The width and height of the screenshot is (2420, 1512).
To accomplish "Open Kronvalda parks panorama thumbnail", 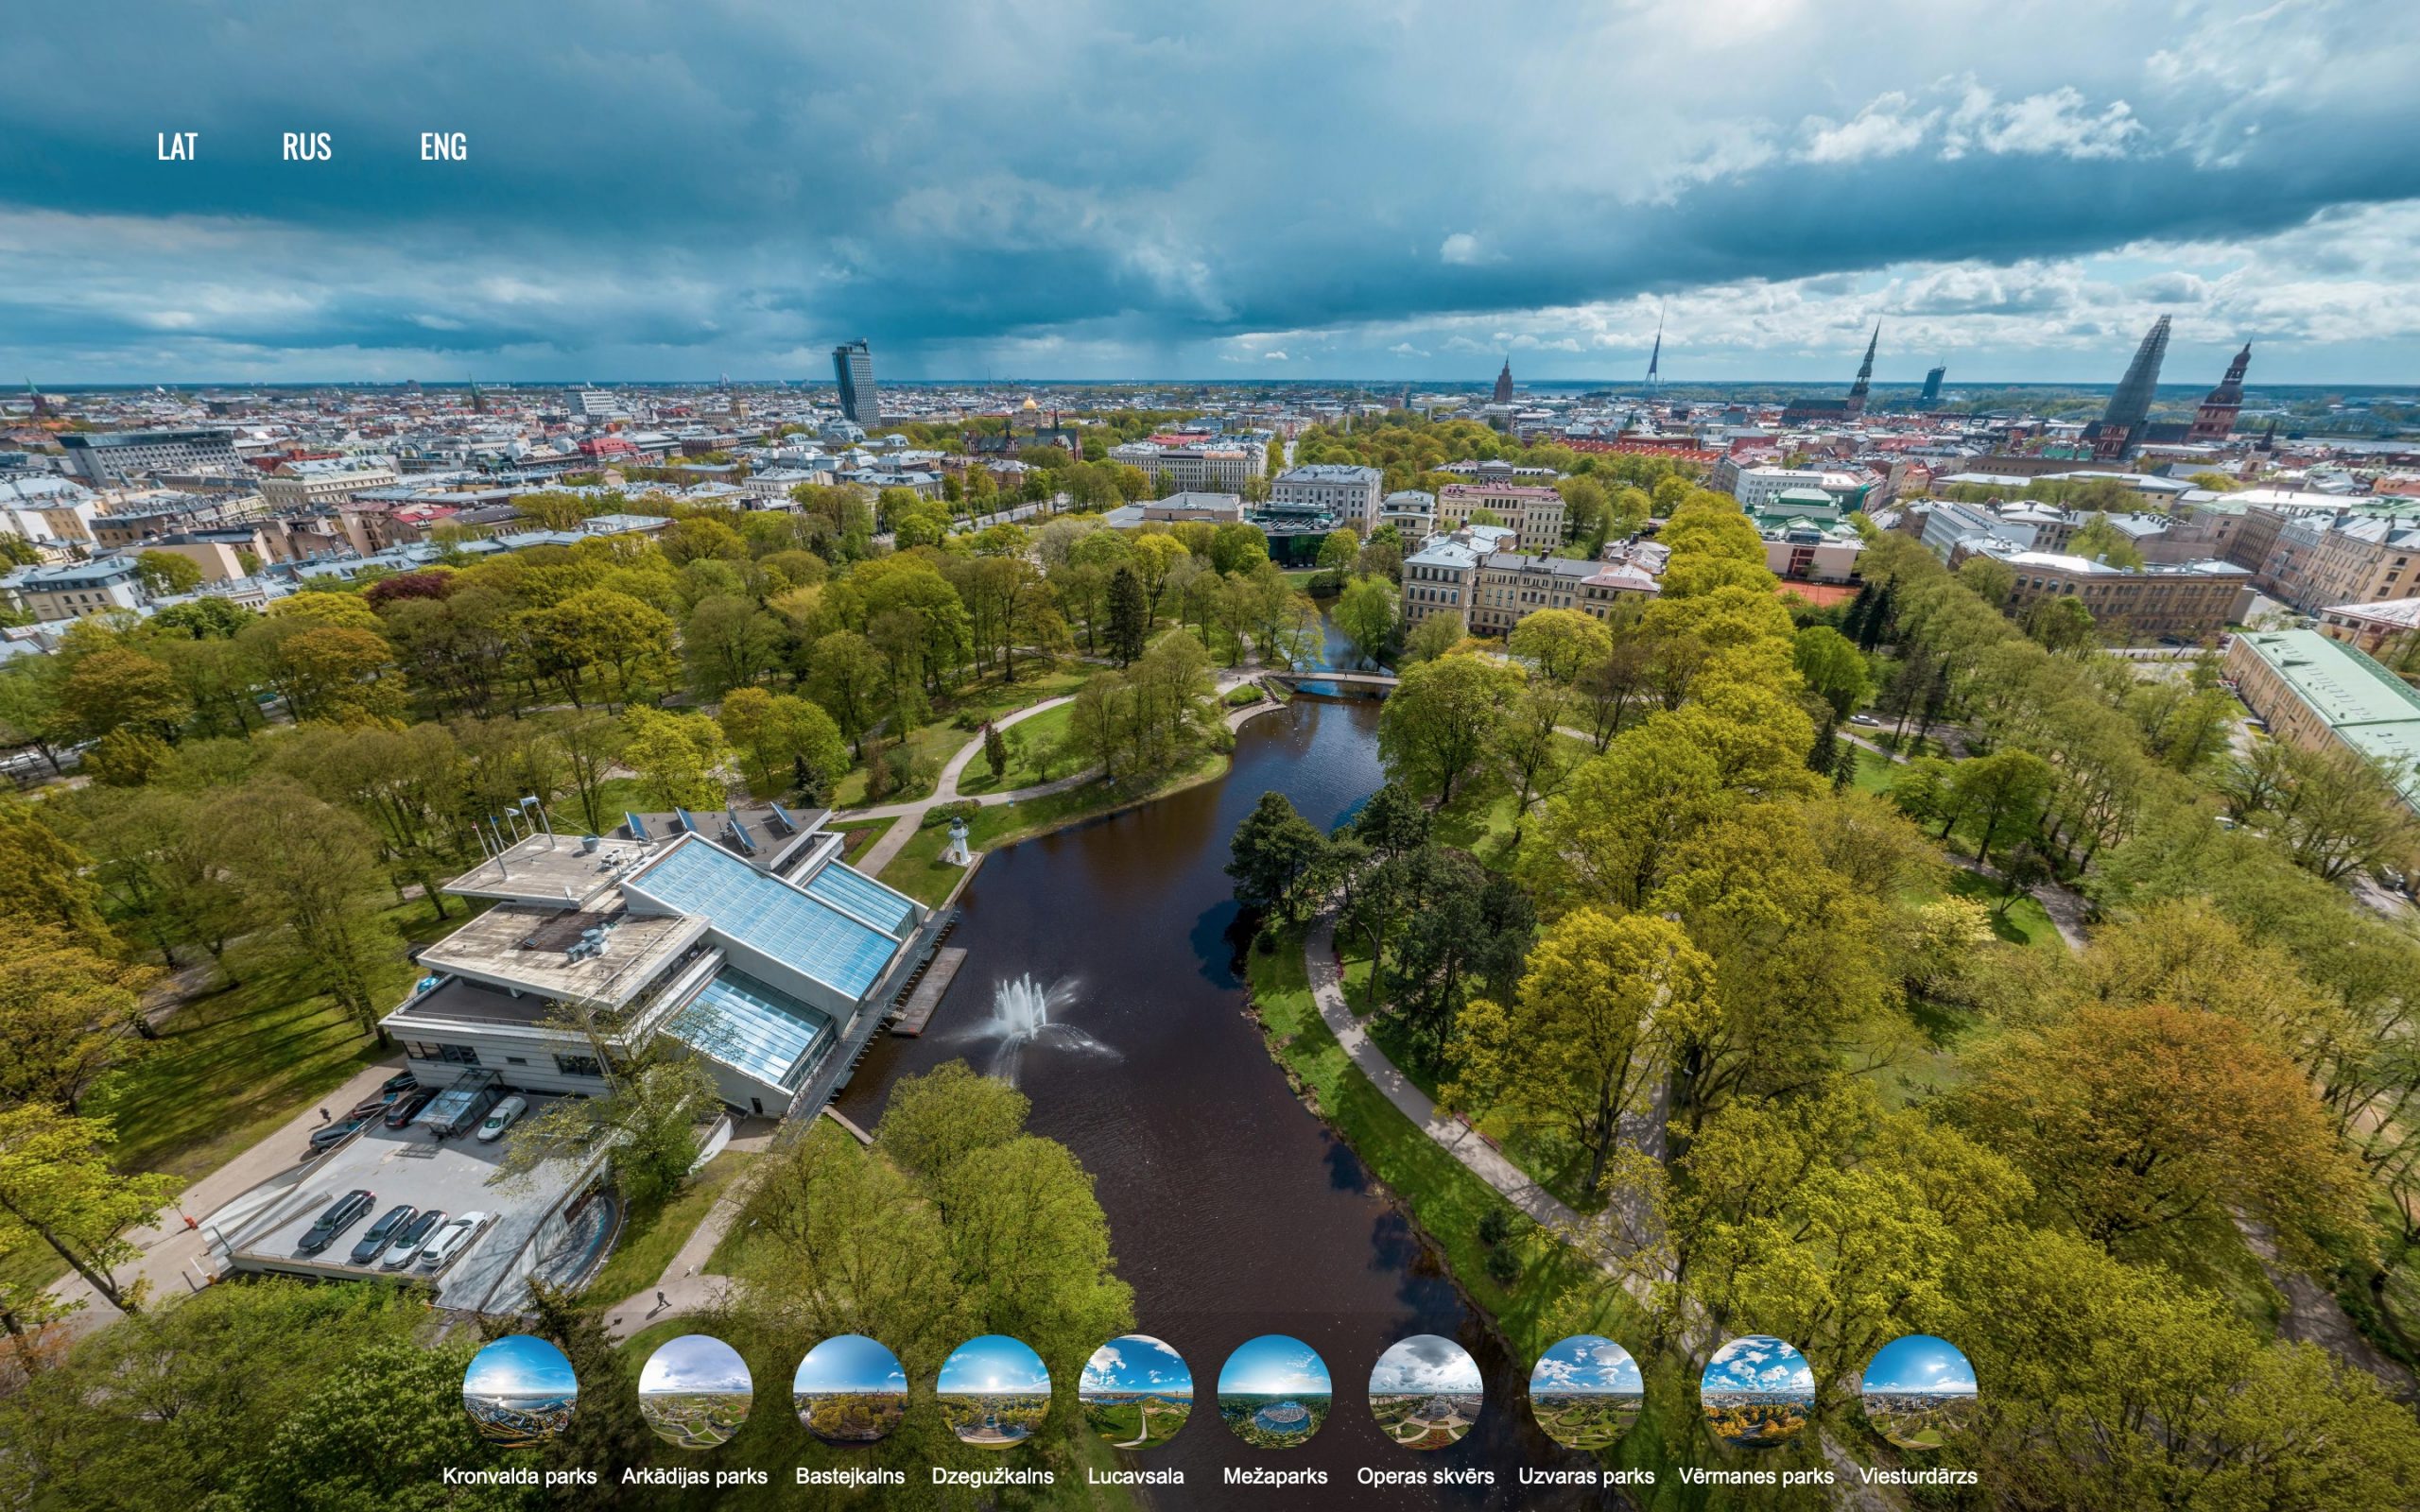I will click(x=520, y=1391).
